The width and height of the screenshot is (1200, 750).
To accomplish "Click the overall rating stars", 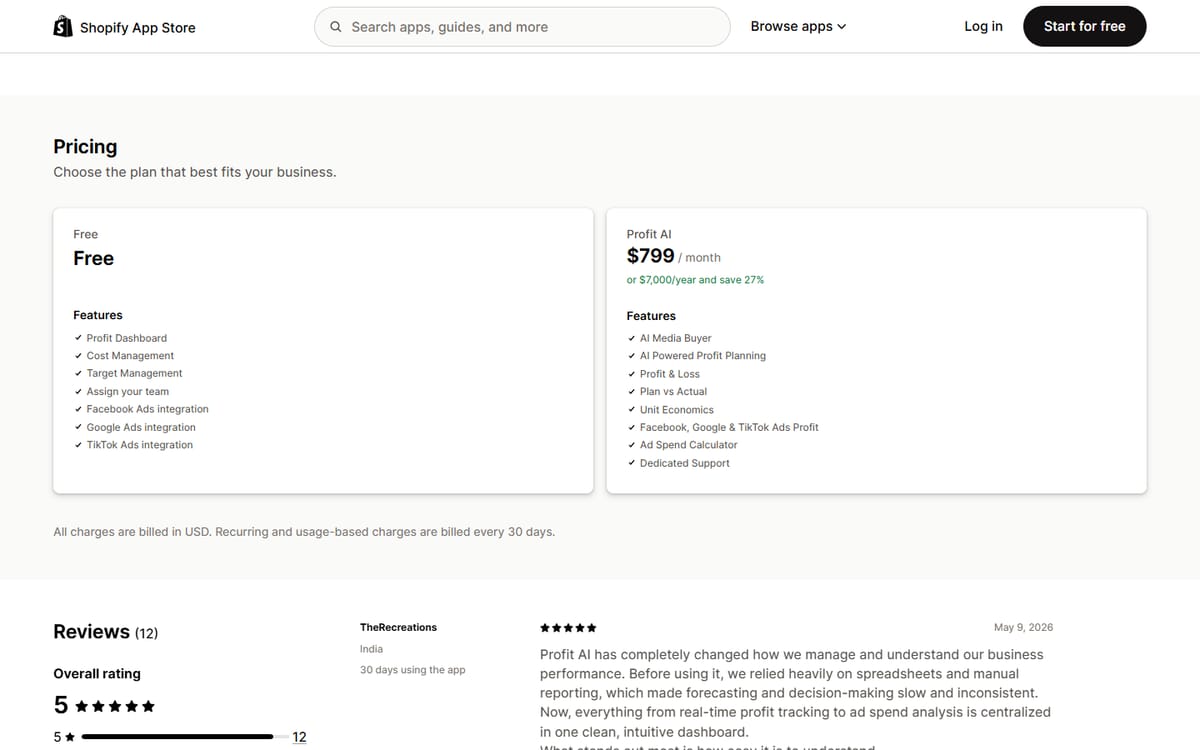I will (x=115, y=706).
